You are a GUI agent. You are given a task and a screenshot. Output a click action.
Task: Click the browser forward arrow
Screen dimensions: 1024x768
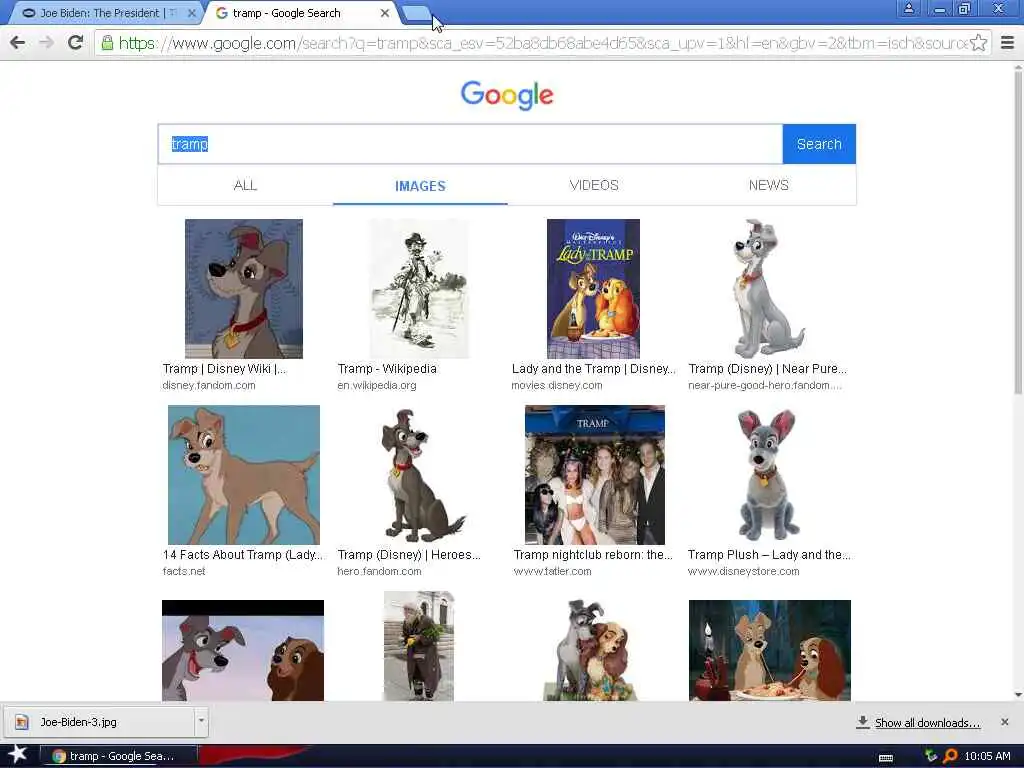coord(46,43)
